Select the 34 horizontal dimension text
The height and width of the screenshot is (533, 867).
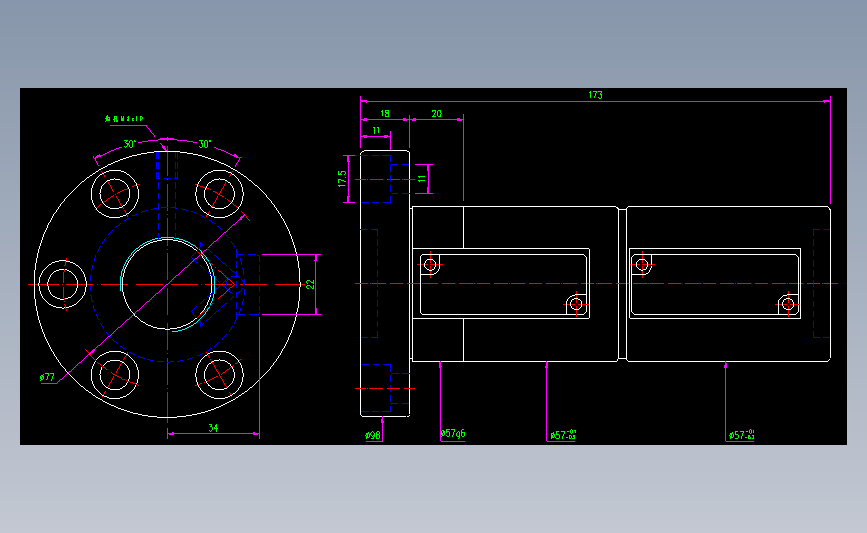pyautogui.click(x=213, y=428)
